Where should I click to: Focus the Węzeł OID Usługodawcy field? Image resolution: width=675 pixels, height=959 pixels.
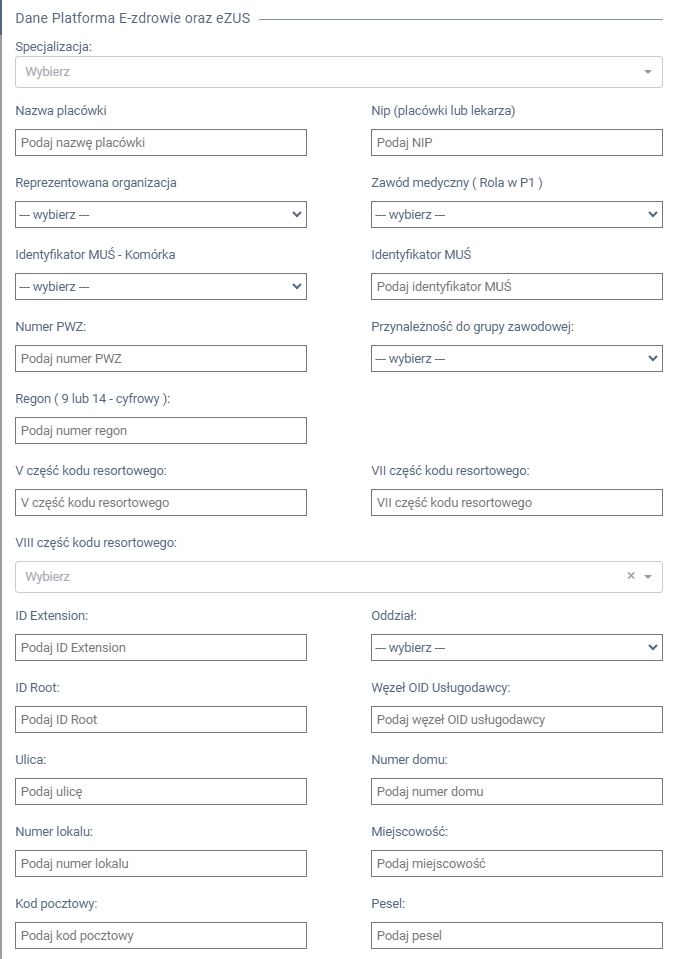coord(516,720)
